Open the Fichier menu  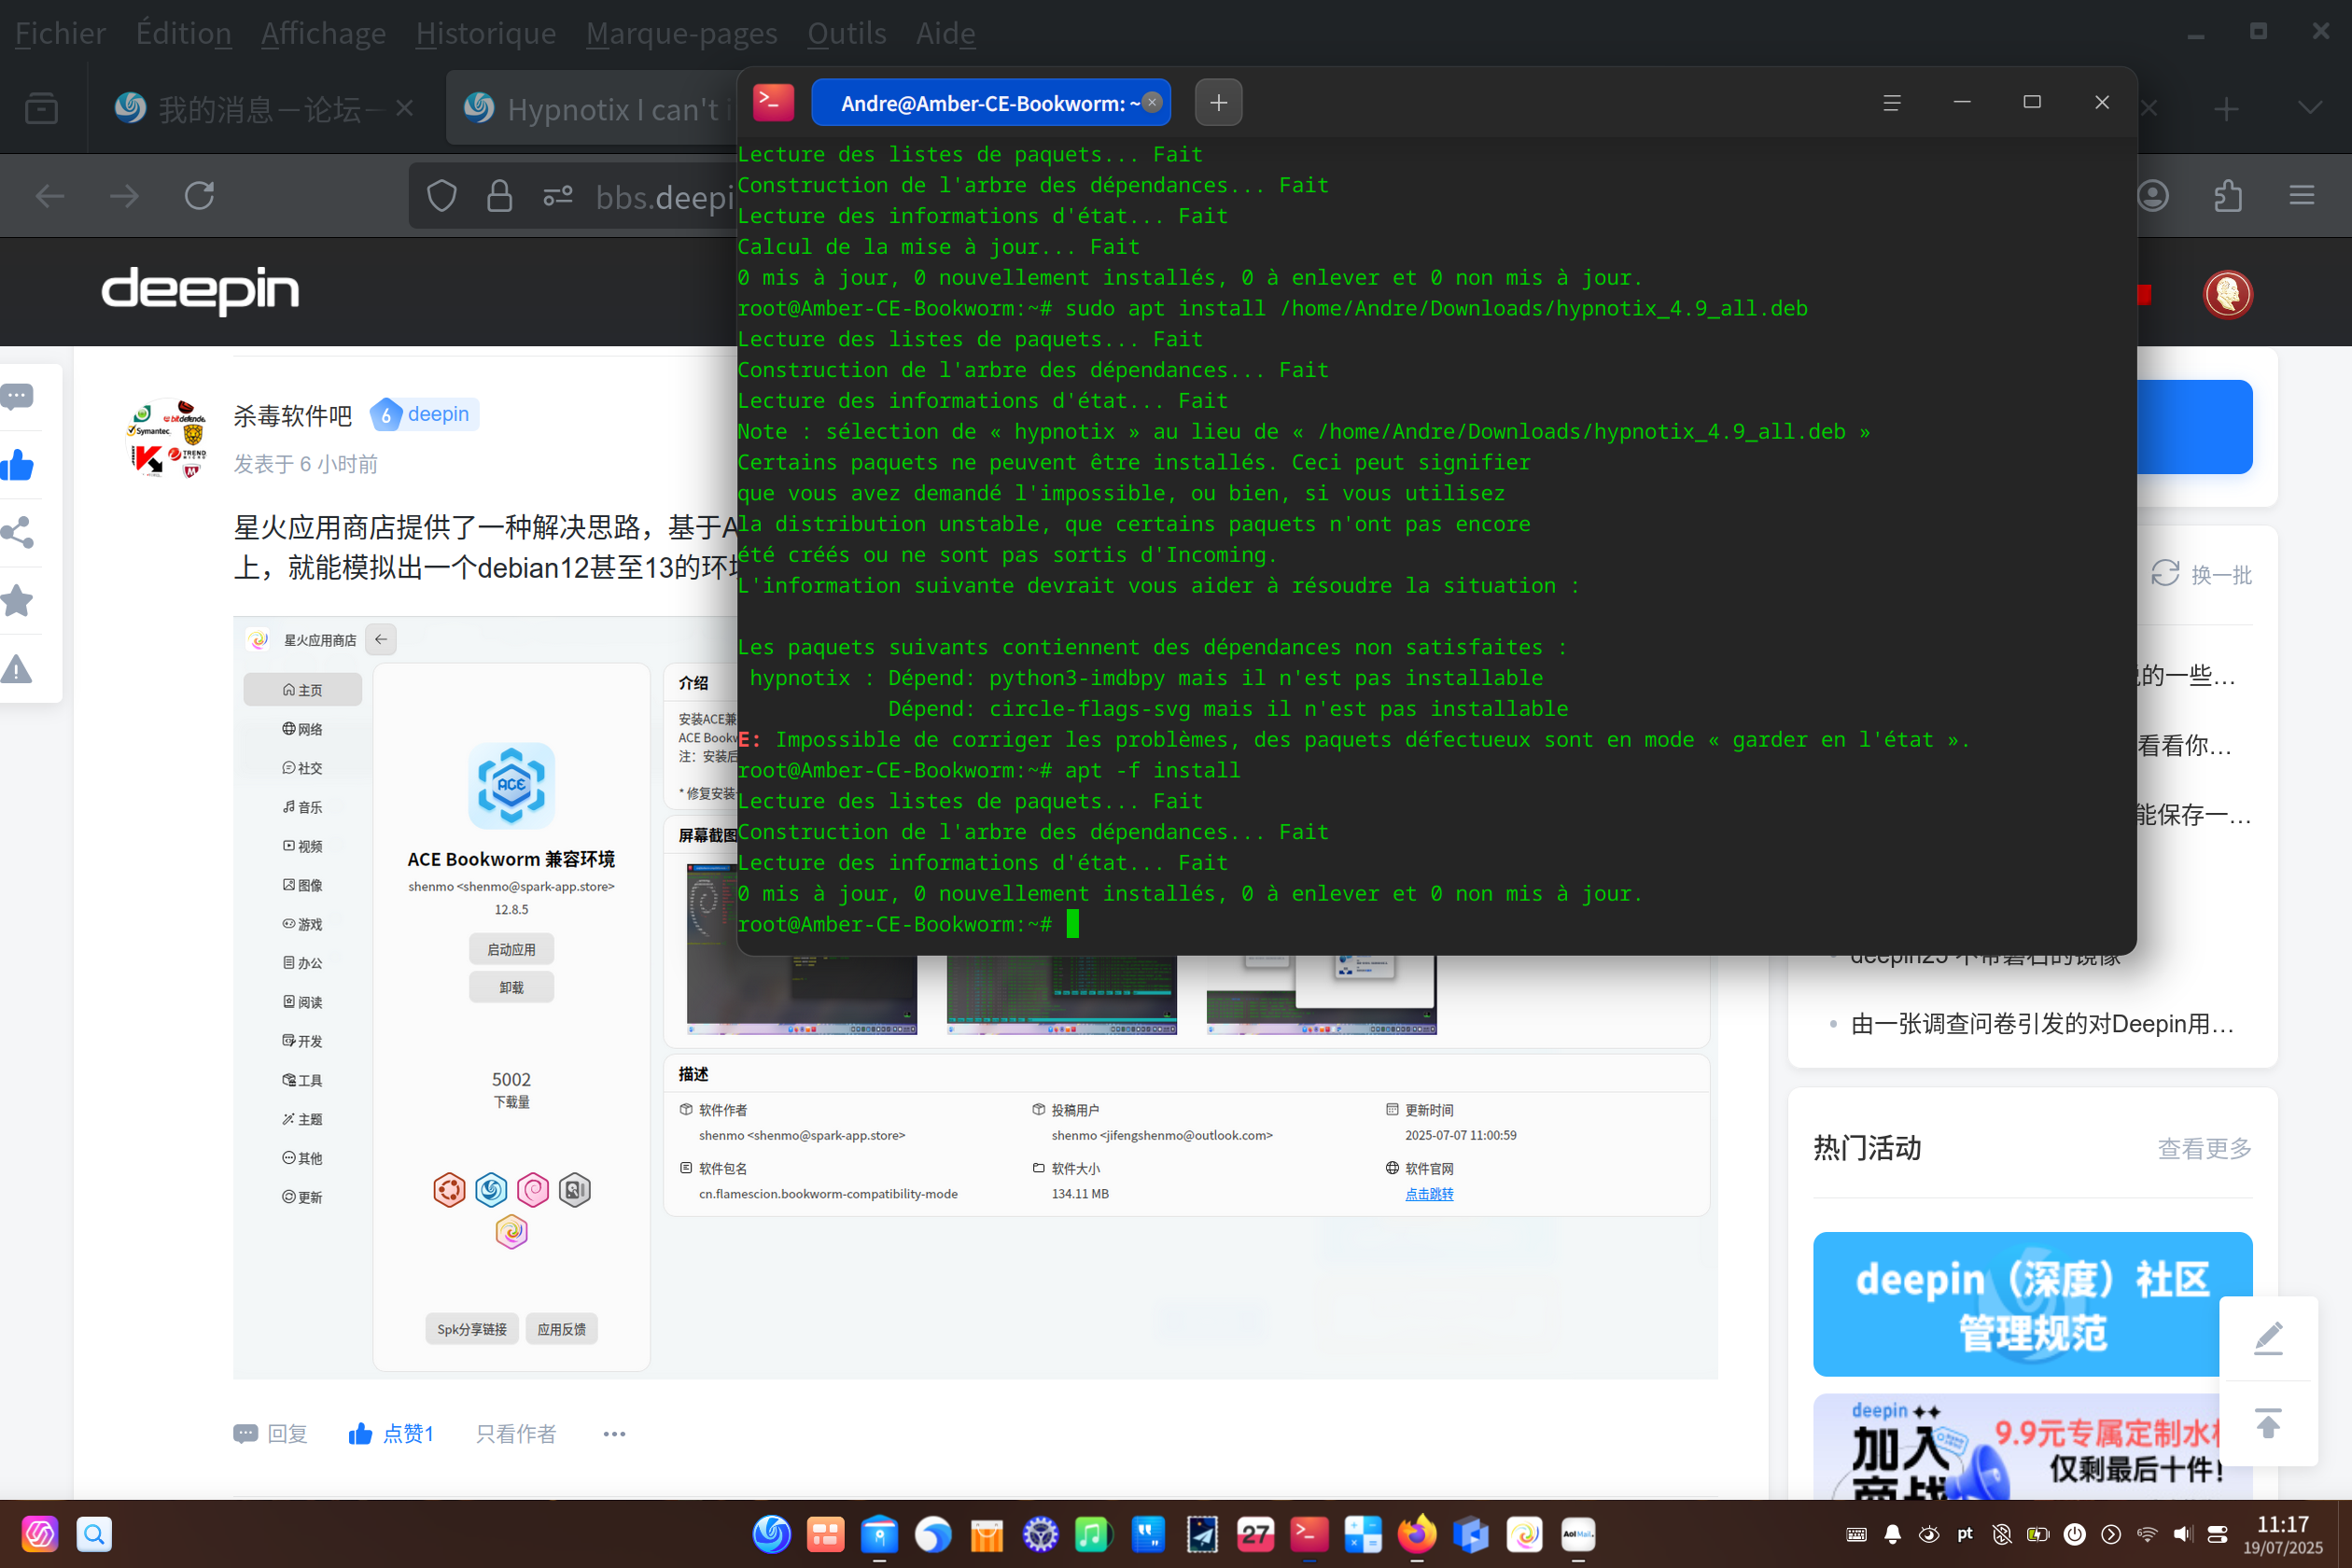click(60, 33)
